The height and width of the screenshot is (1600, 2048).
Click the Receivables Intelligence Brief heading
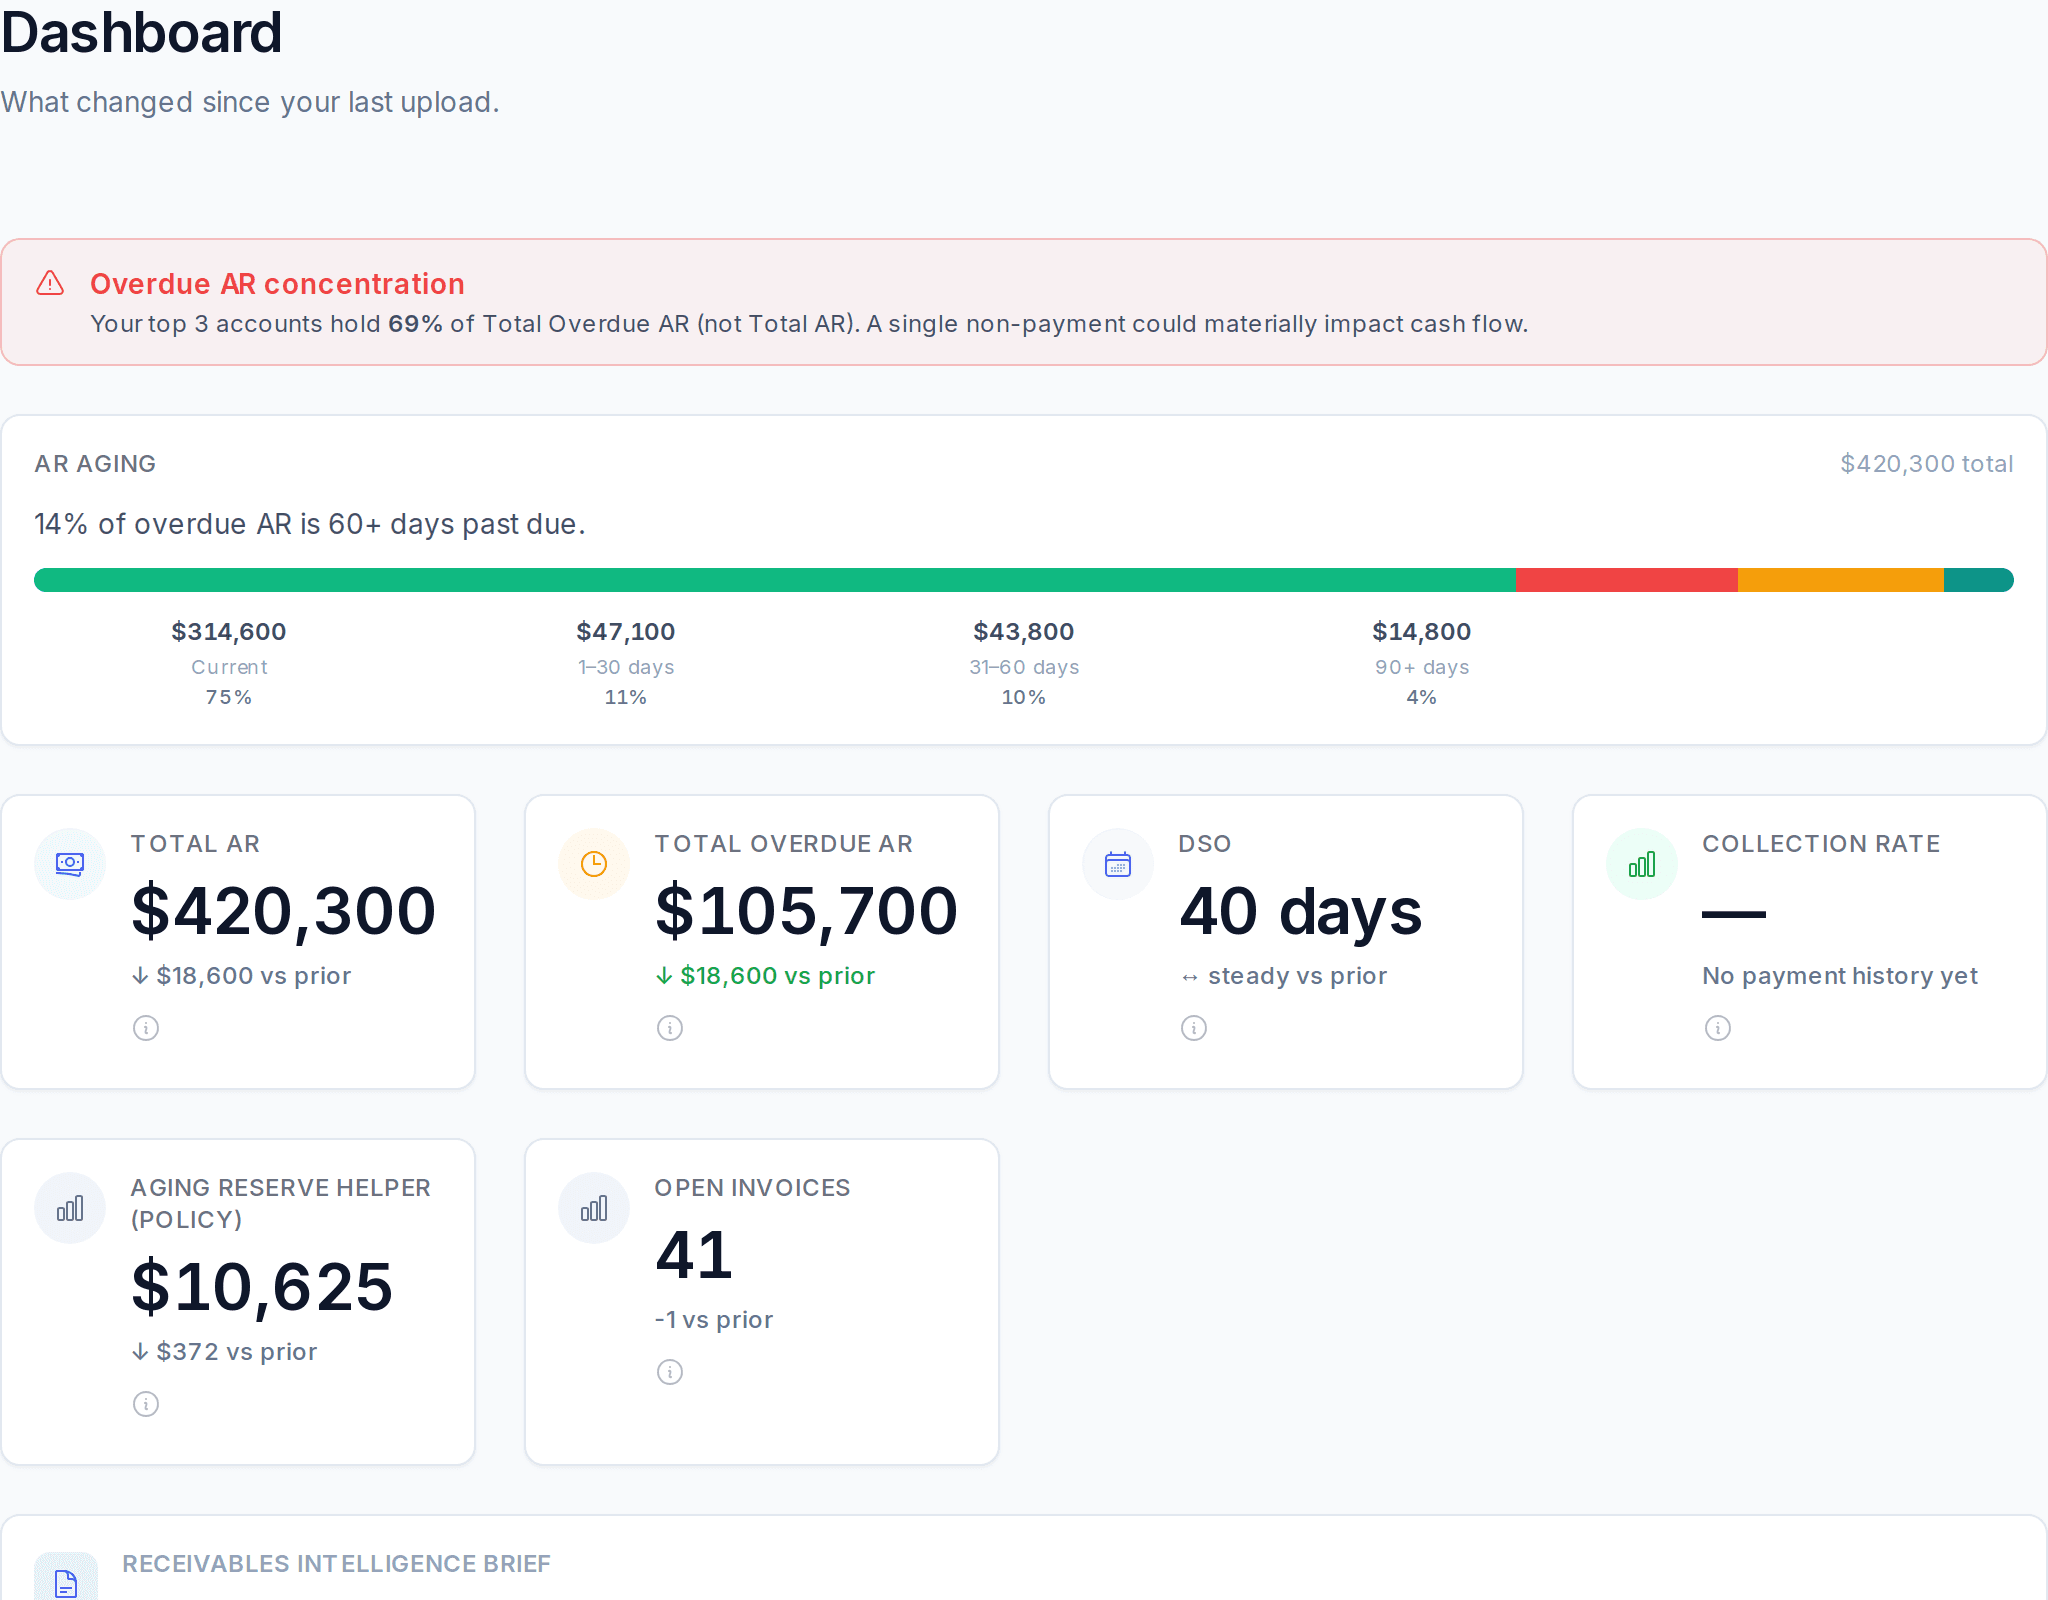point(336,1564)
